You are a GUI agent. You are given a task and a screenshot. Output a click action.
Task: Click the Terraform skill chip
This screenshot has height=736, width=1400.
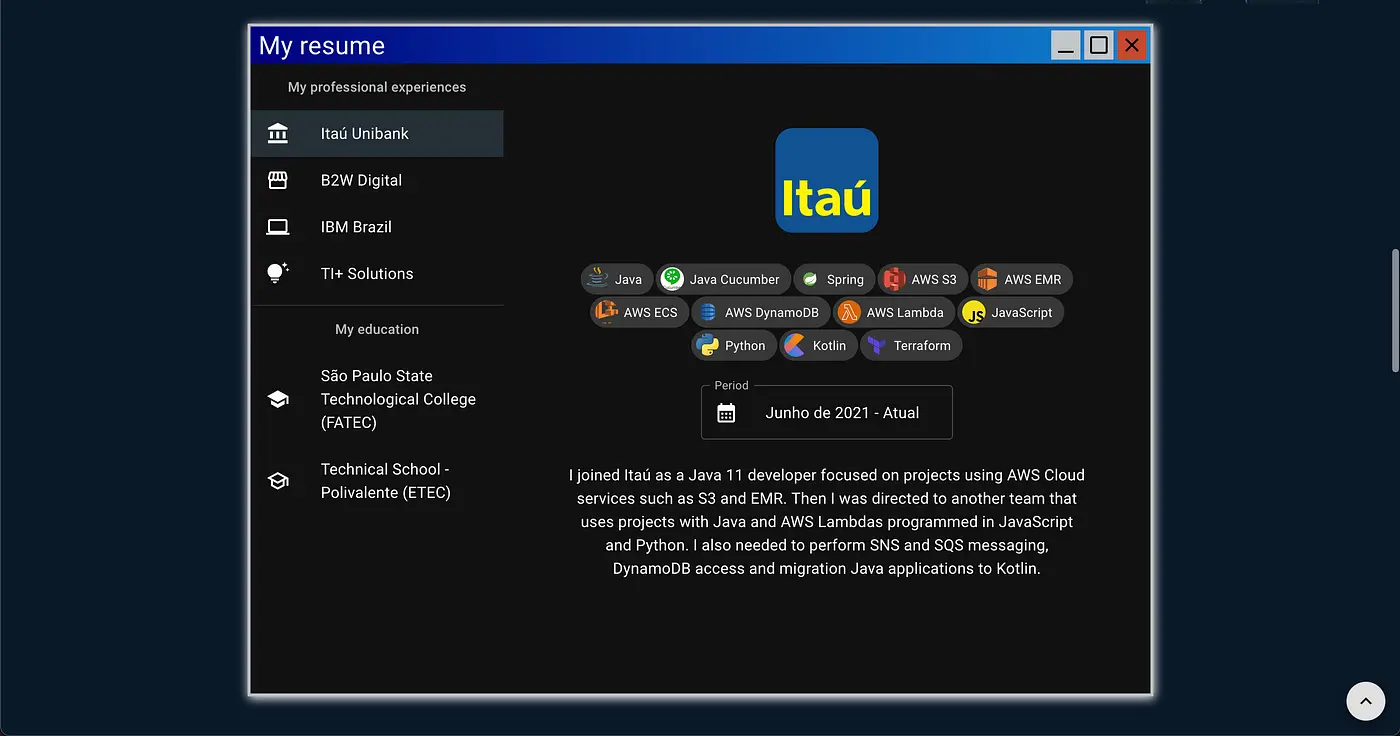911,346
